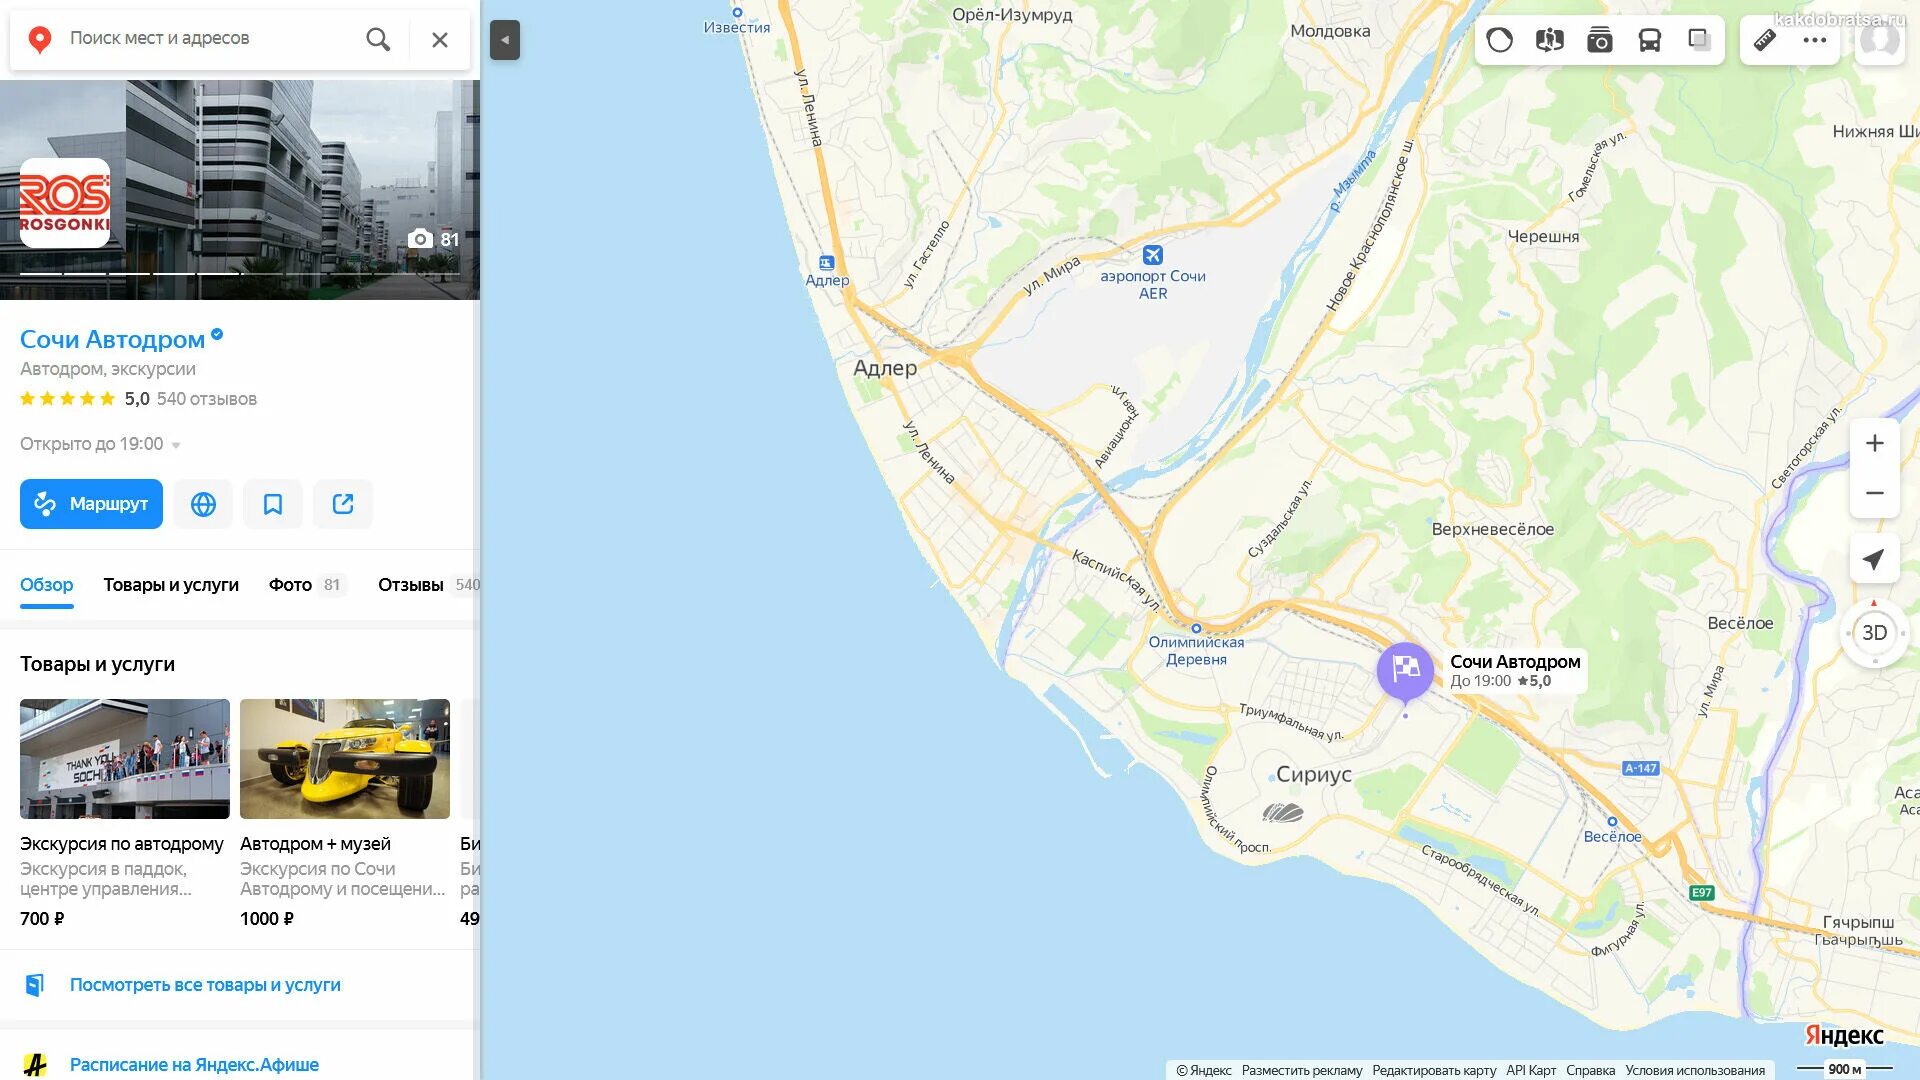
Task: Zoom in the map with plus
Action: point(1875,443)
